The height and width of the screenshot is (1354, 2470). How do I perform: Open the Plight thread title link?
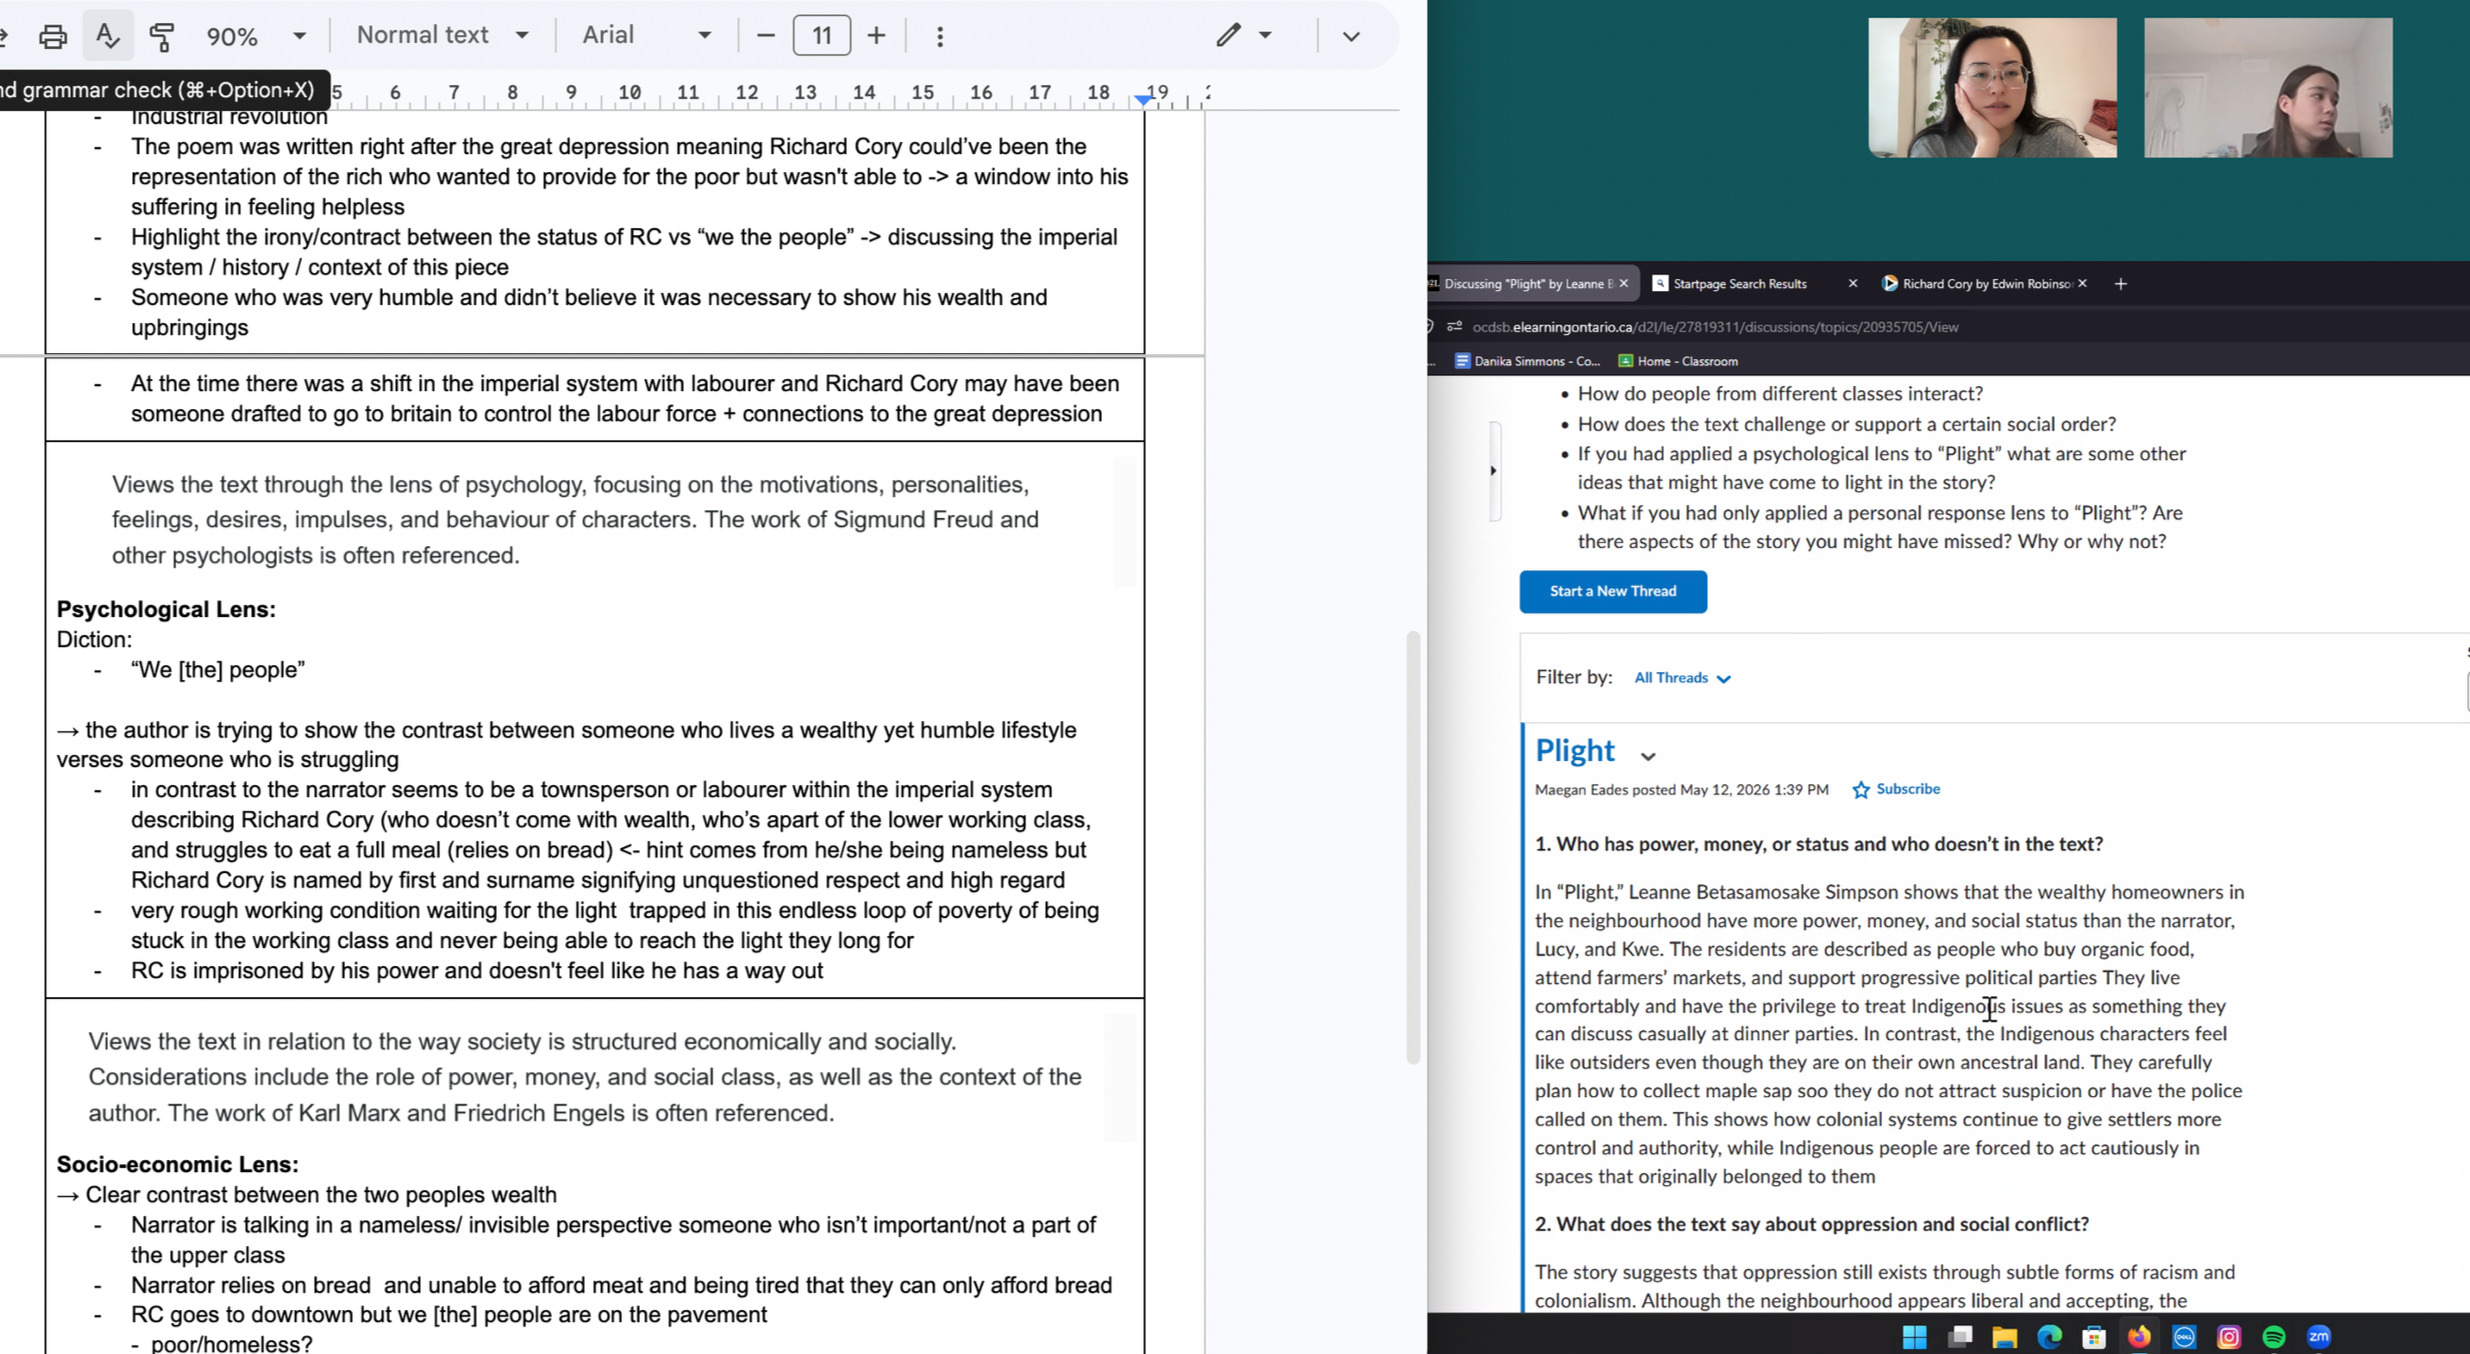[1574, 750]
